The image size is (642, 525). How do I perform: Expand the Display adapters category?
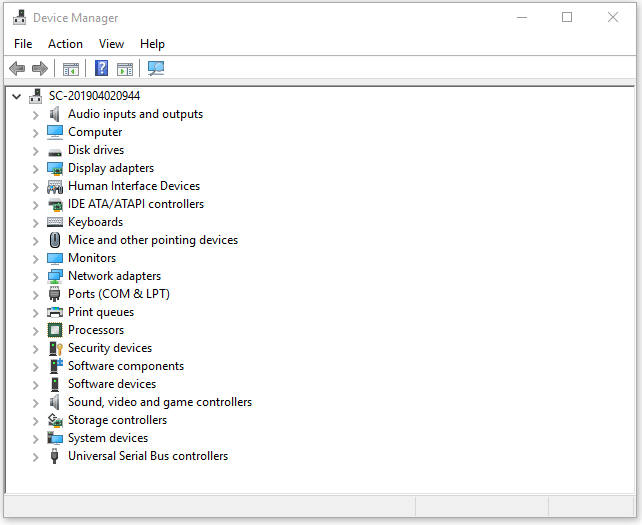point(36,169)
